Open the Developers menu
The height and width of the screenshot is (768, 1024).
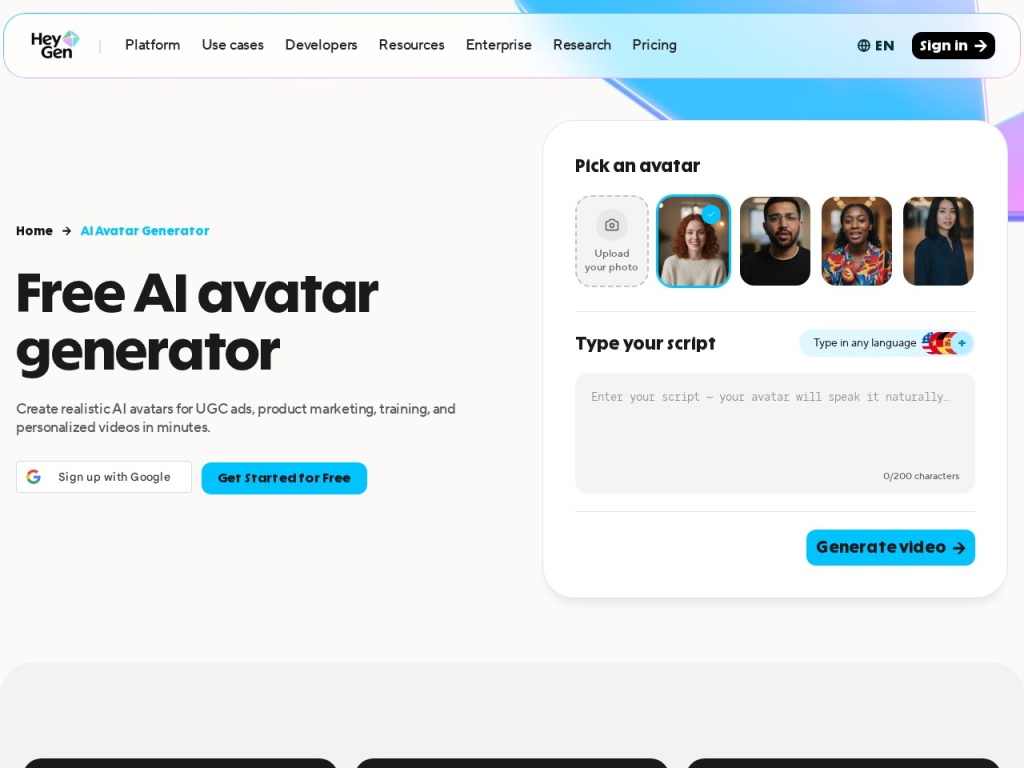(321, 45)
